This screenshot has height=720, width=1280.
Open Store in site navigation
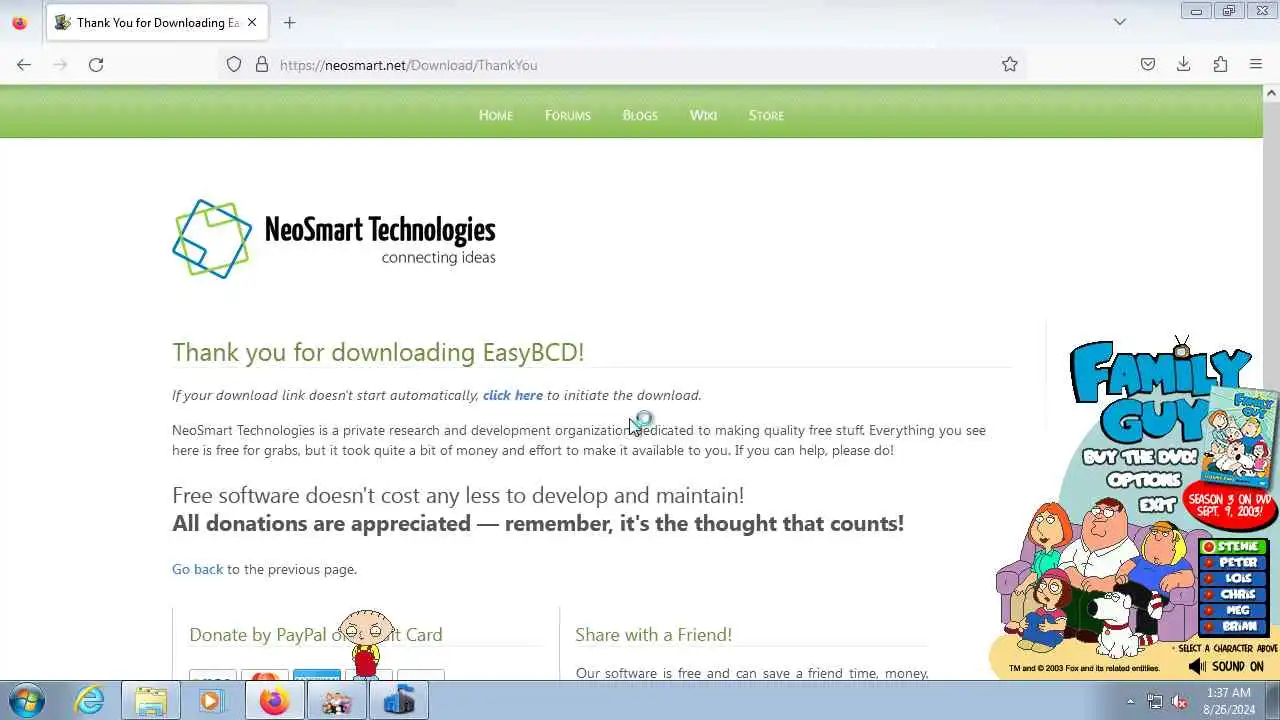tap(766, 115)
